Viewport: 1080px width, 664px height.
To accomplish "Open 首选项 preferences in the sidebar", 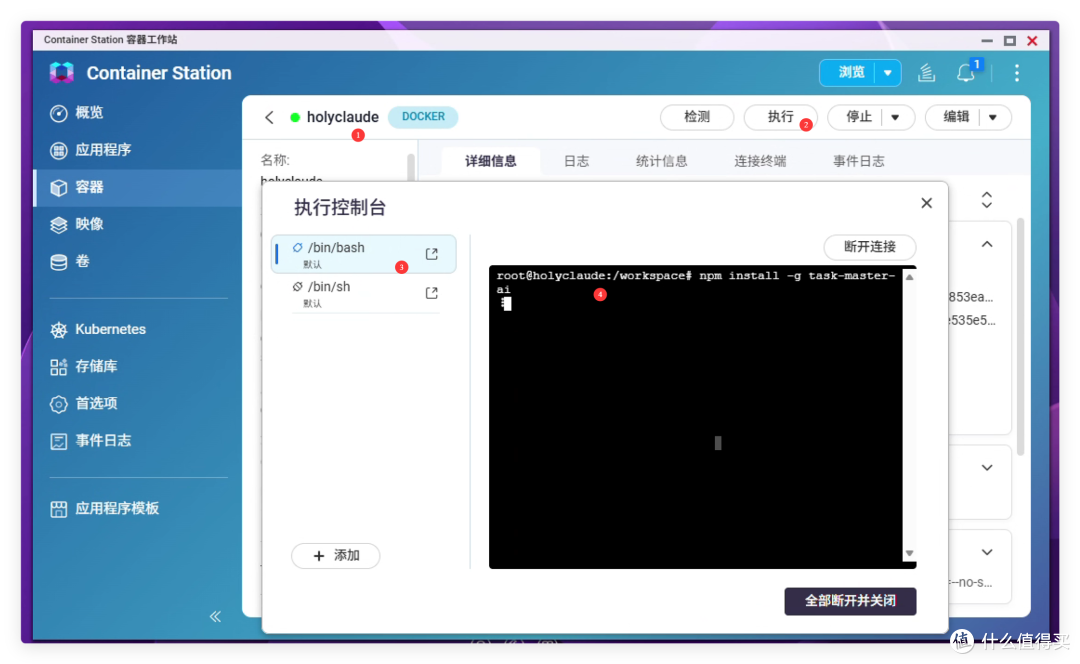I will (x=138, y=404).
